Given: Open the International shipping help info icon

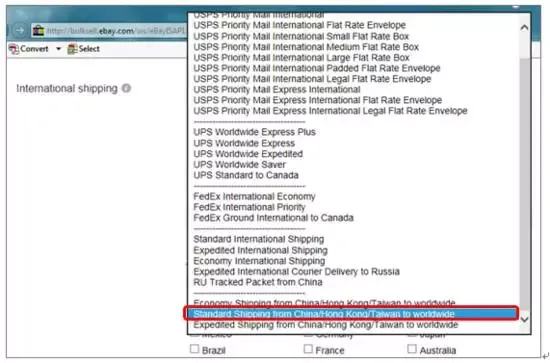Looking at the screenshot, I should (126, 88).
